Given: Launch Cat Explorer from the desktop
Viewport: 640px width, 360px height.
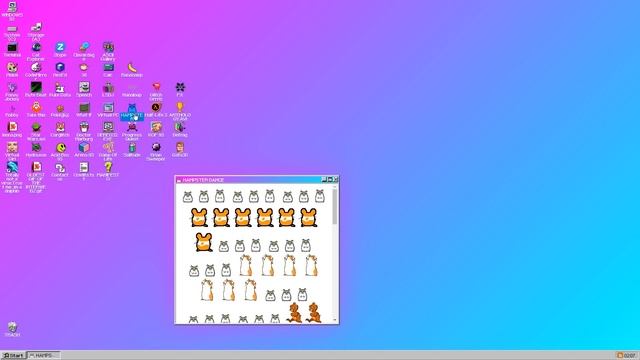Looking at the screenshot, I should (36, 52).
